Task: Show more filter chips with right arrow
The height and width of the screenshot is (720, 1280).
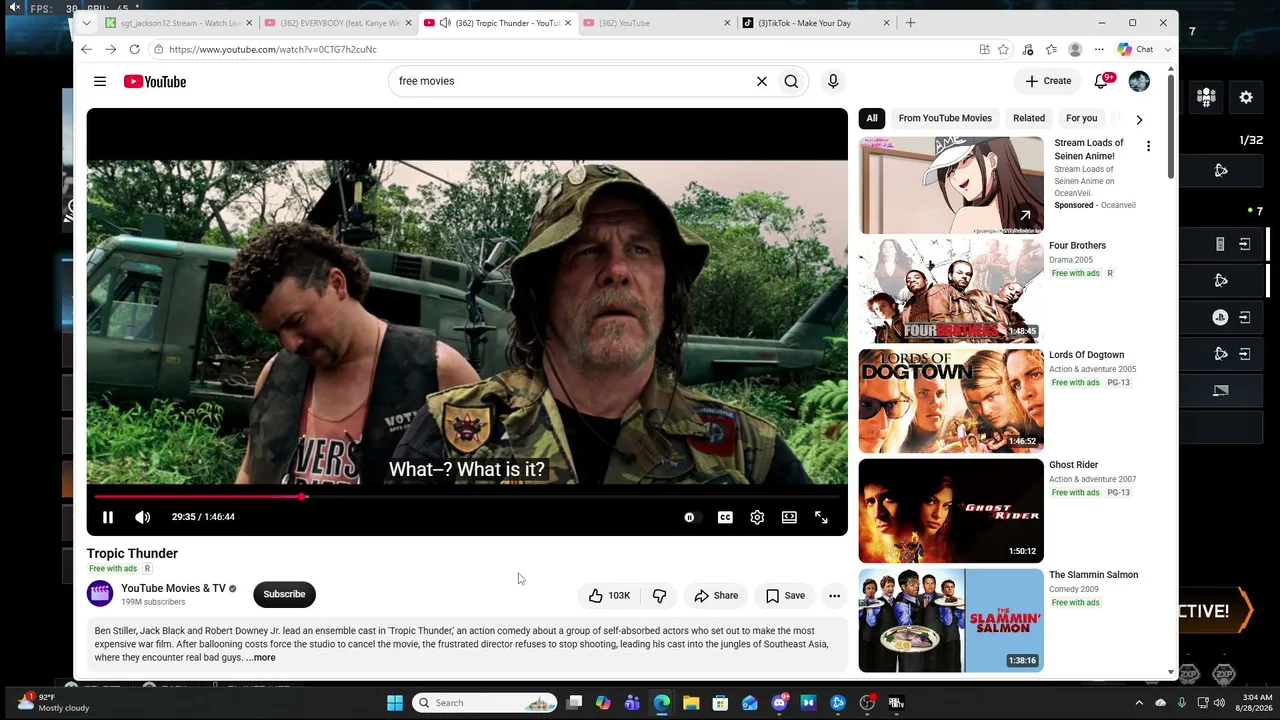Action: 1139,120
